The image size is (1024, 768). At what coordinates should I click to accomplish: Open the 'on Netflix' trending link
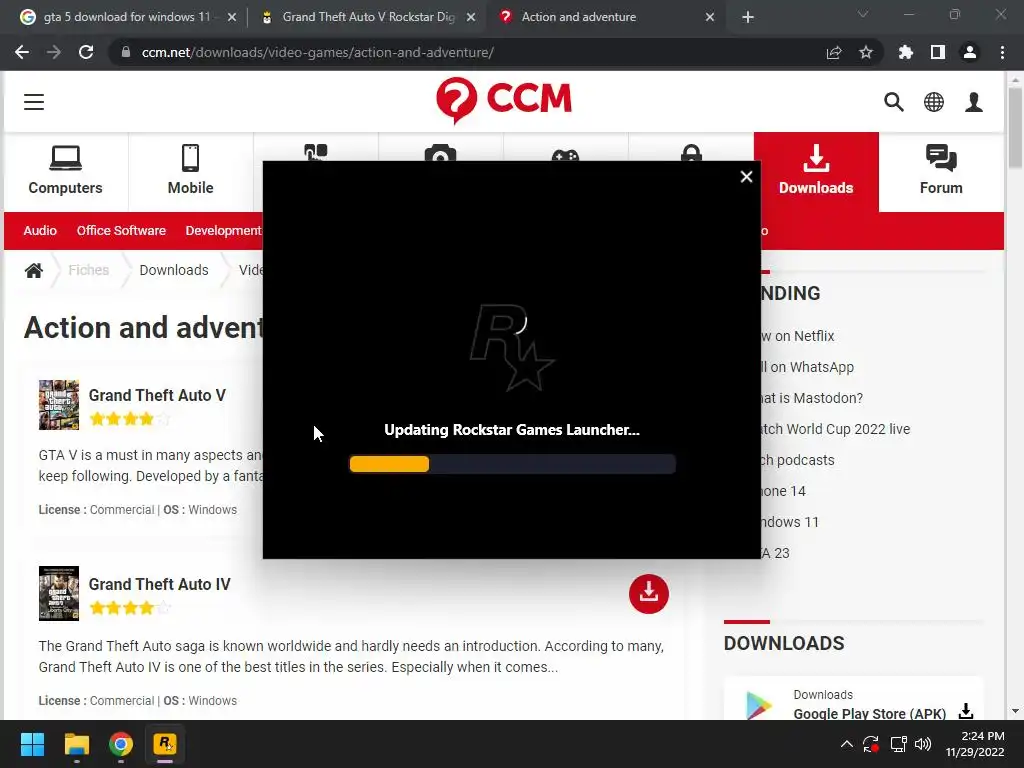[x=797, y=336]
